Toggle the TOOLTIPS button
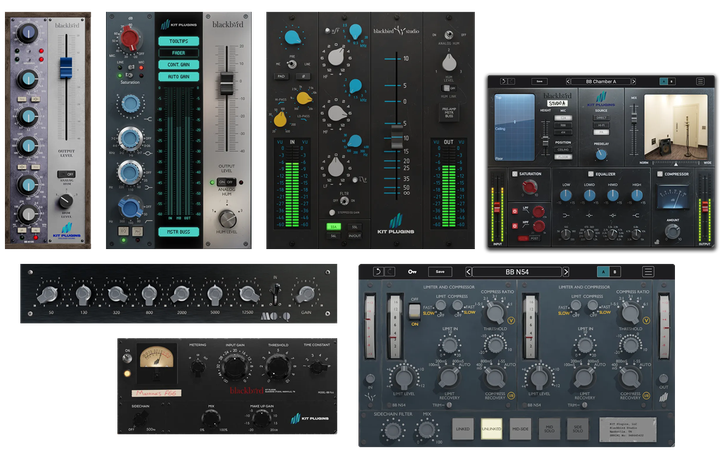 179,41
